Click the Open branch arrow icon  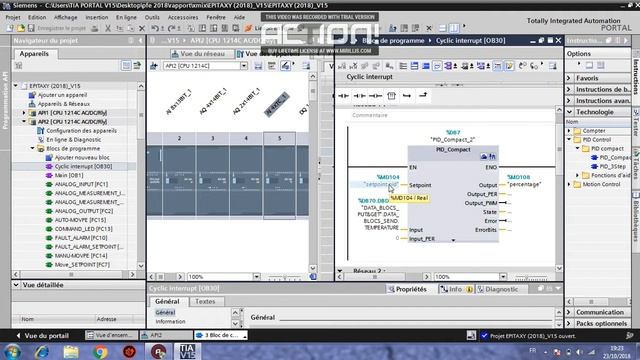(407, 96)
